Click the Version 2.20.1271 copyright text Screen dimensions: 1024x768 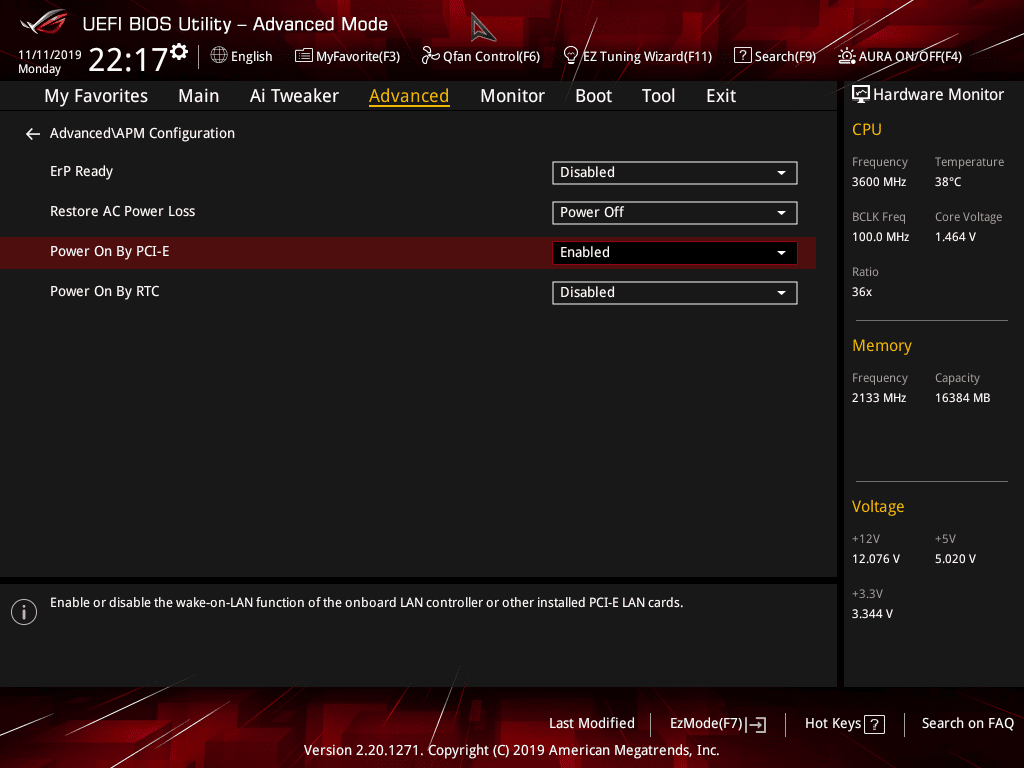pyautogui.click(x=511, y=750)
